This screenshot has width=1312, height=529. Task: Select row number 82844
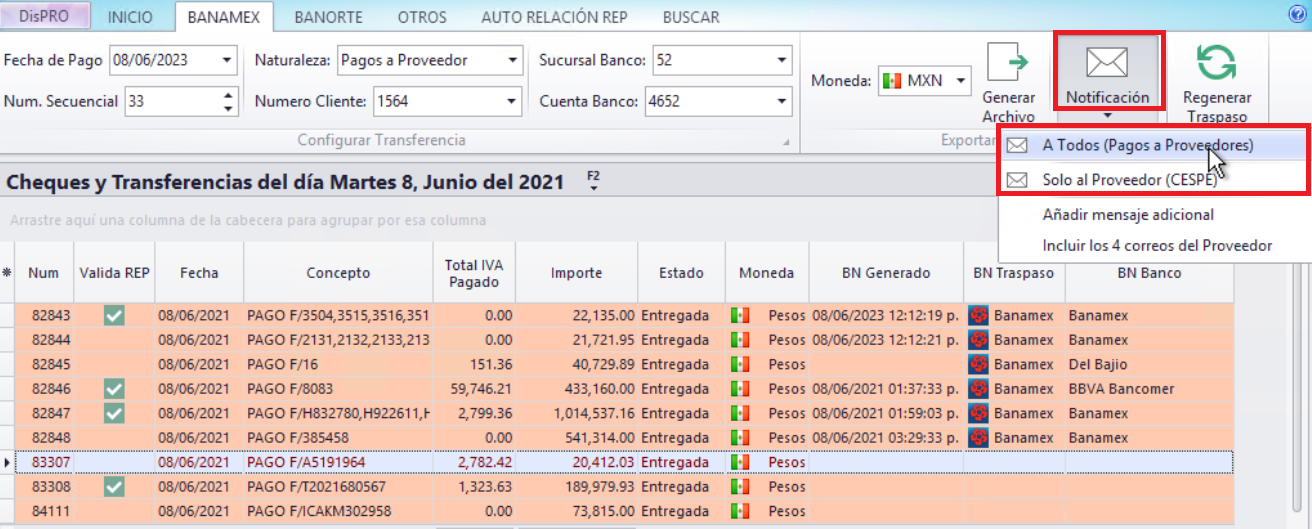point(50,340)
